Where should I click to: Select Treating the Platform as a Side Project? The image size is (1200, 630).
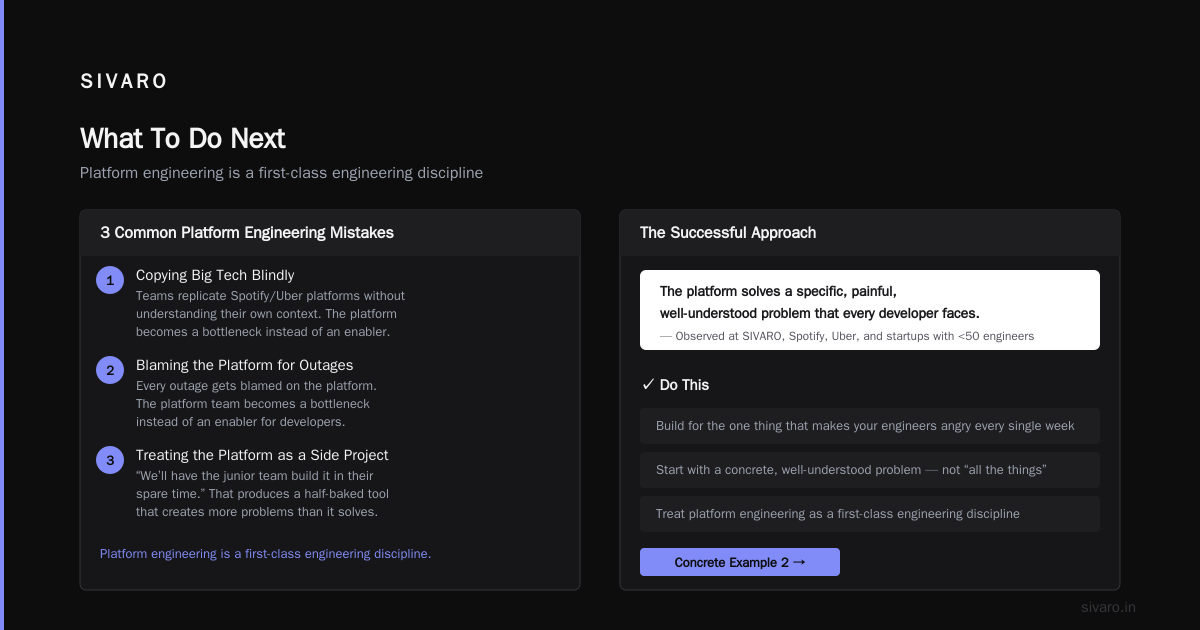(x=262, y=455)
